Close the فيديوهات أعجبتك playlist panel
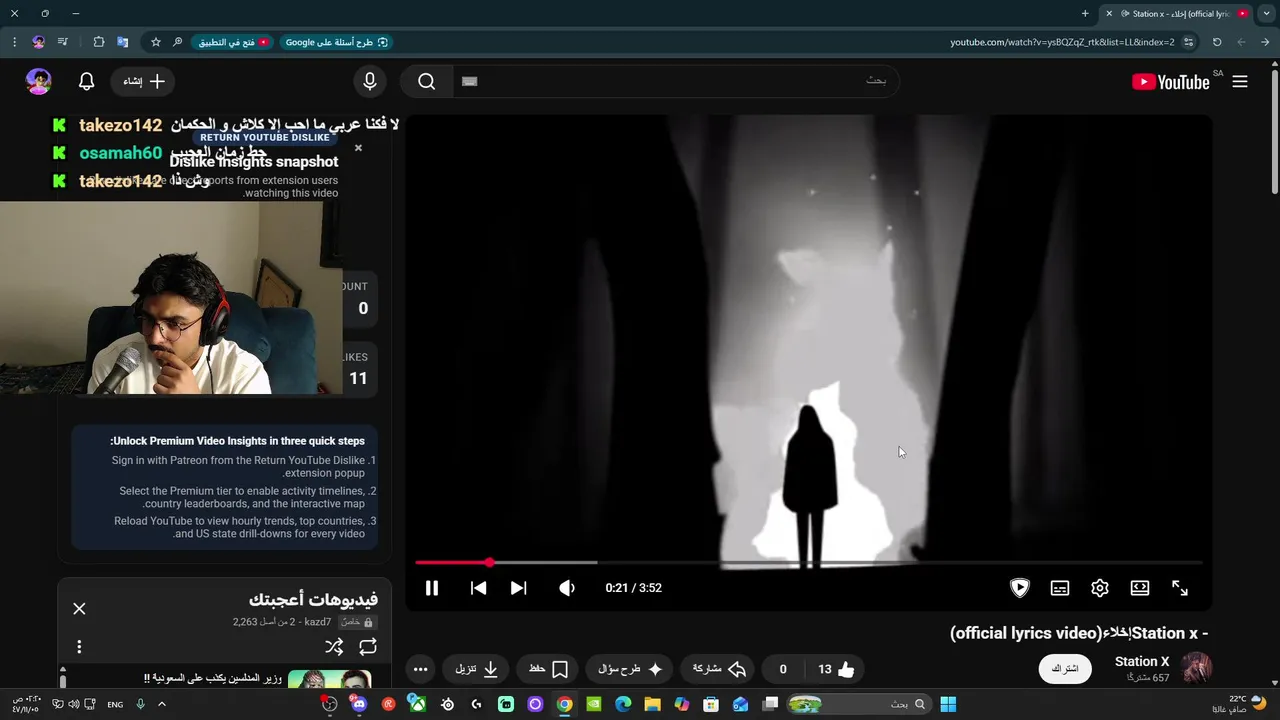Viewport: 1280px width, 720px height. [x=79, y=608]
